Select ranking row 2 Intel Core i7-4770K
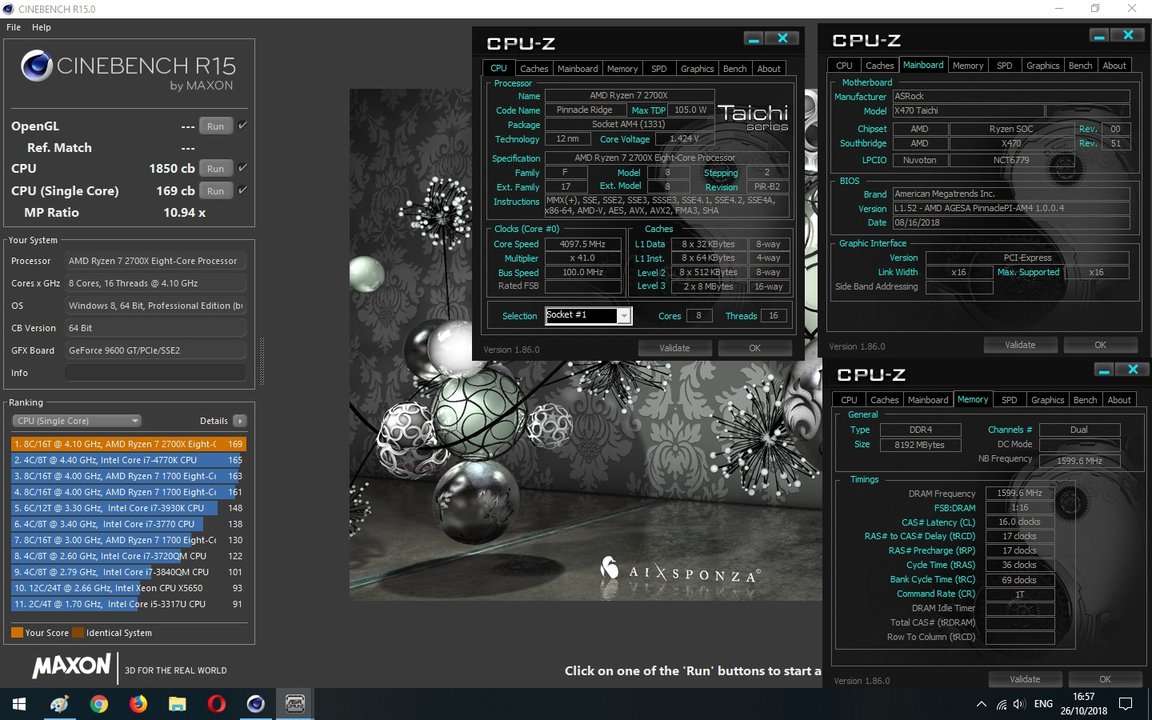This screenshot has width=1152, height=720. pos(129,460)
